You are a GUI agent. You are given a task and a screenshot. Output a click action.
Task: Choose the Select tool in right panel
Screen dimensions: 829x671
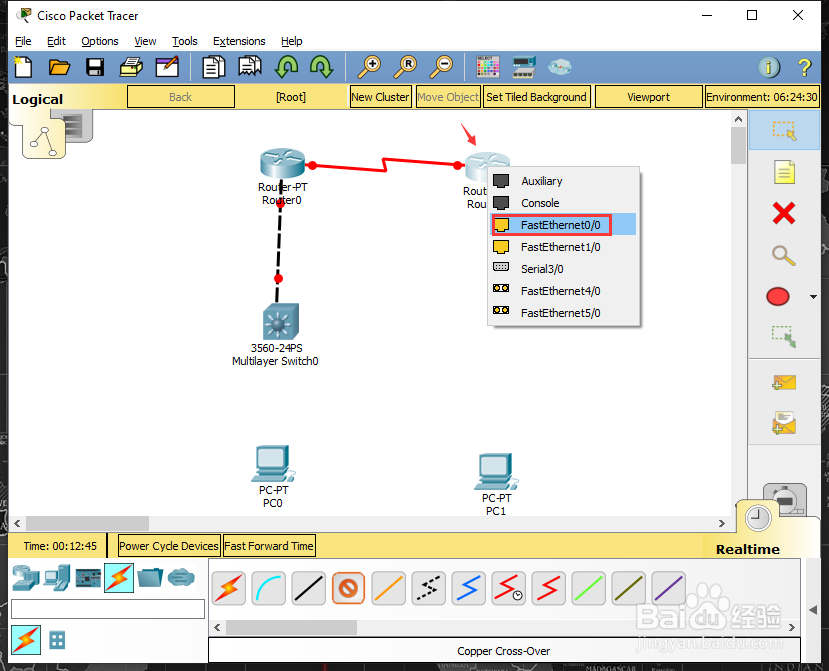point(784,131)
